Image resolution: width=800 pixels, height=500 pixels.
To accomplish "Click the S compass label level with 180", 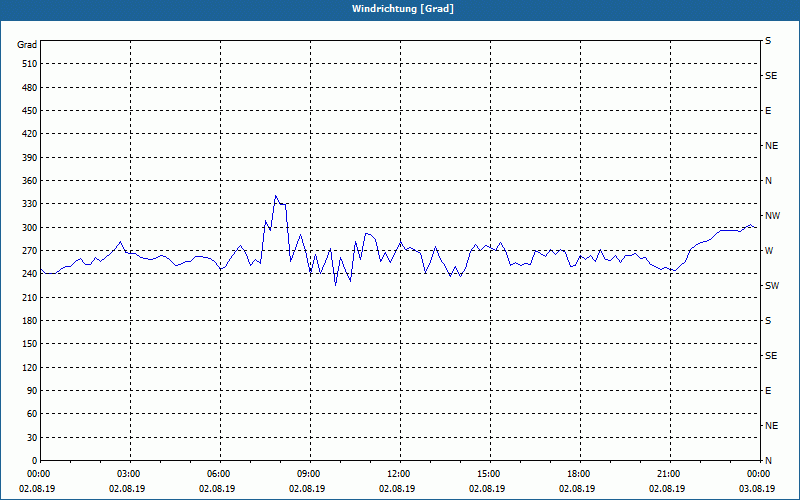I will 768,321.
